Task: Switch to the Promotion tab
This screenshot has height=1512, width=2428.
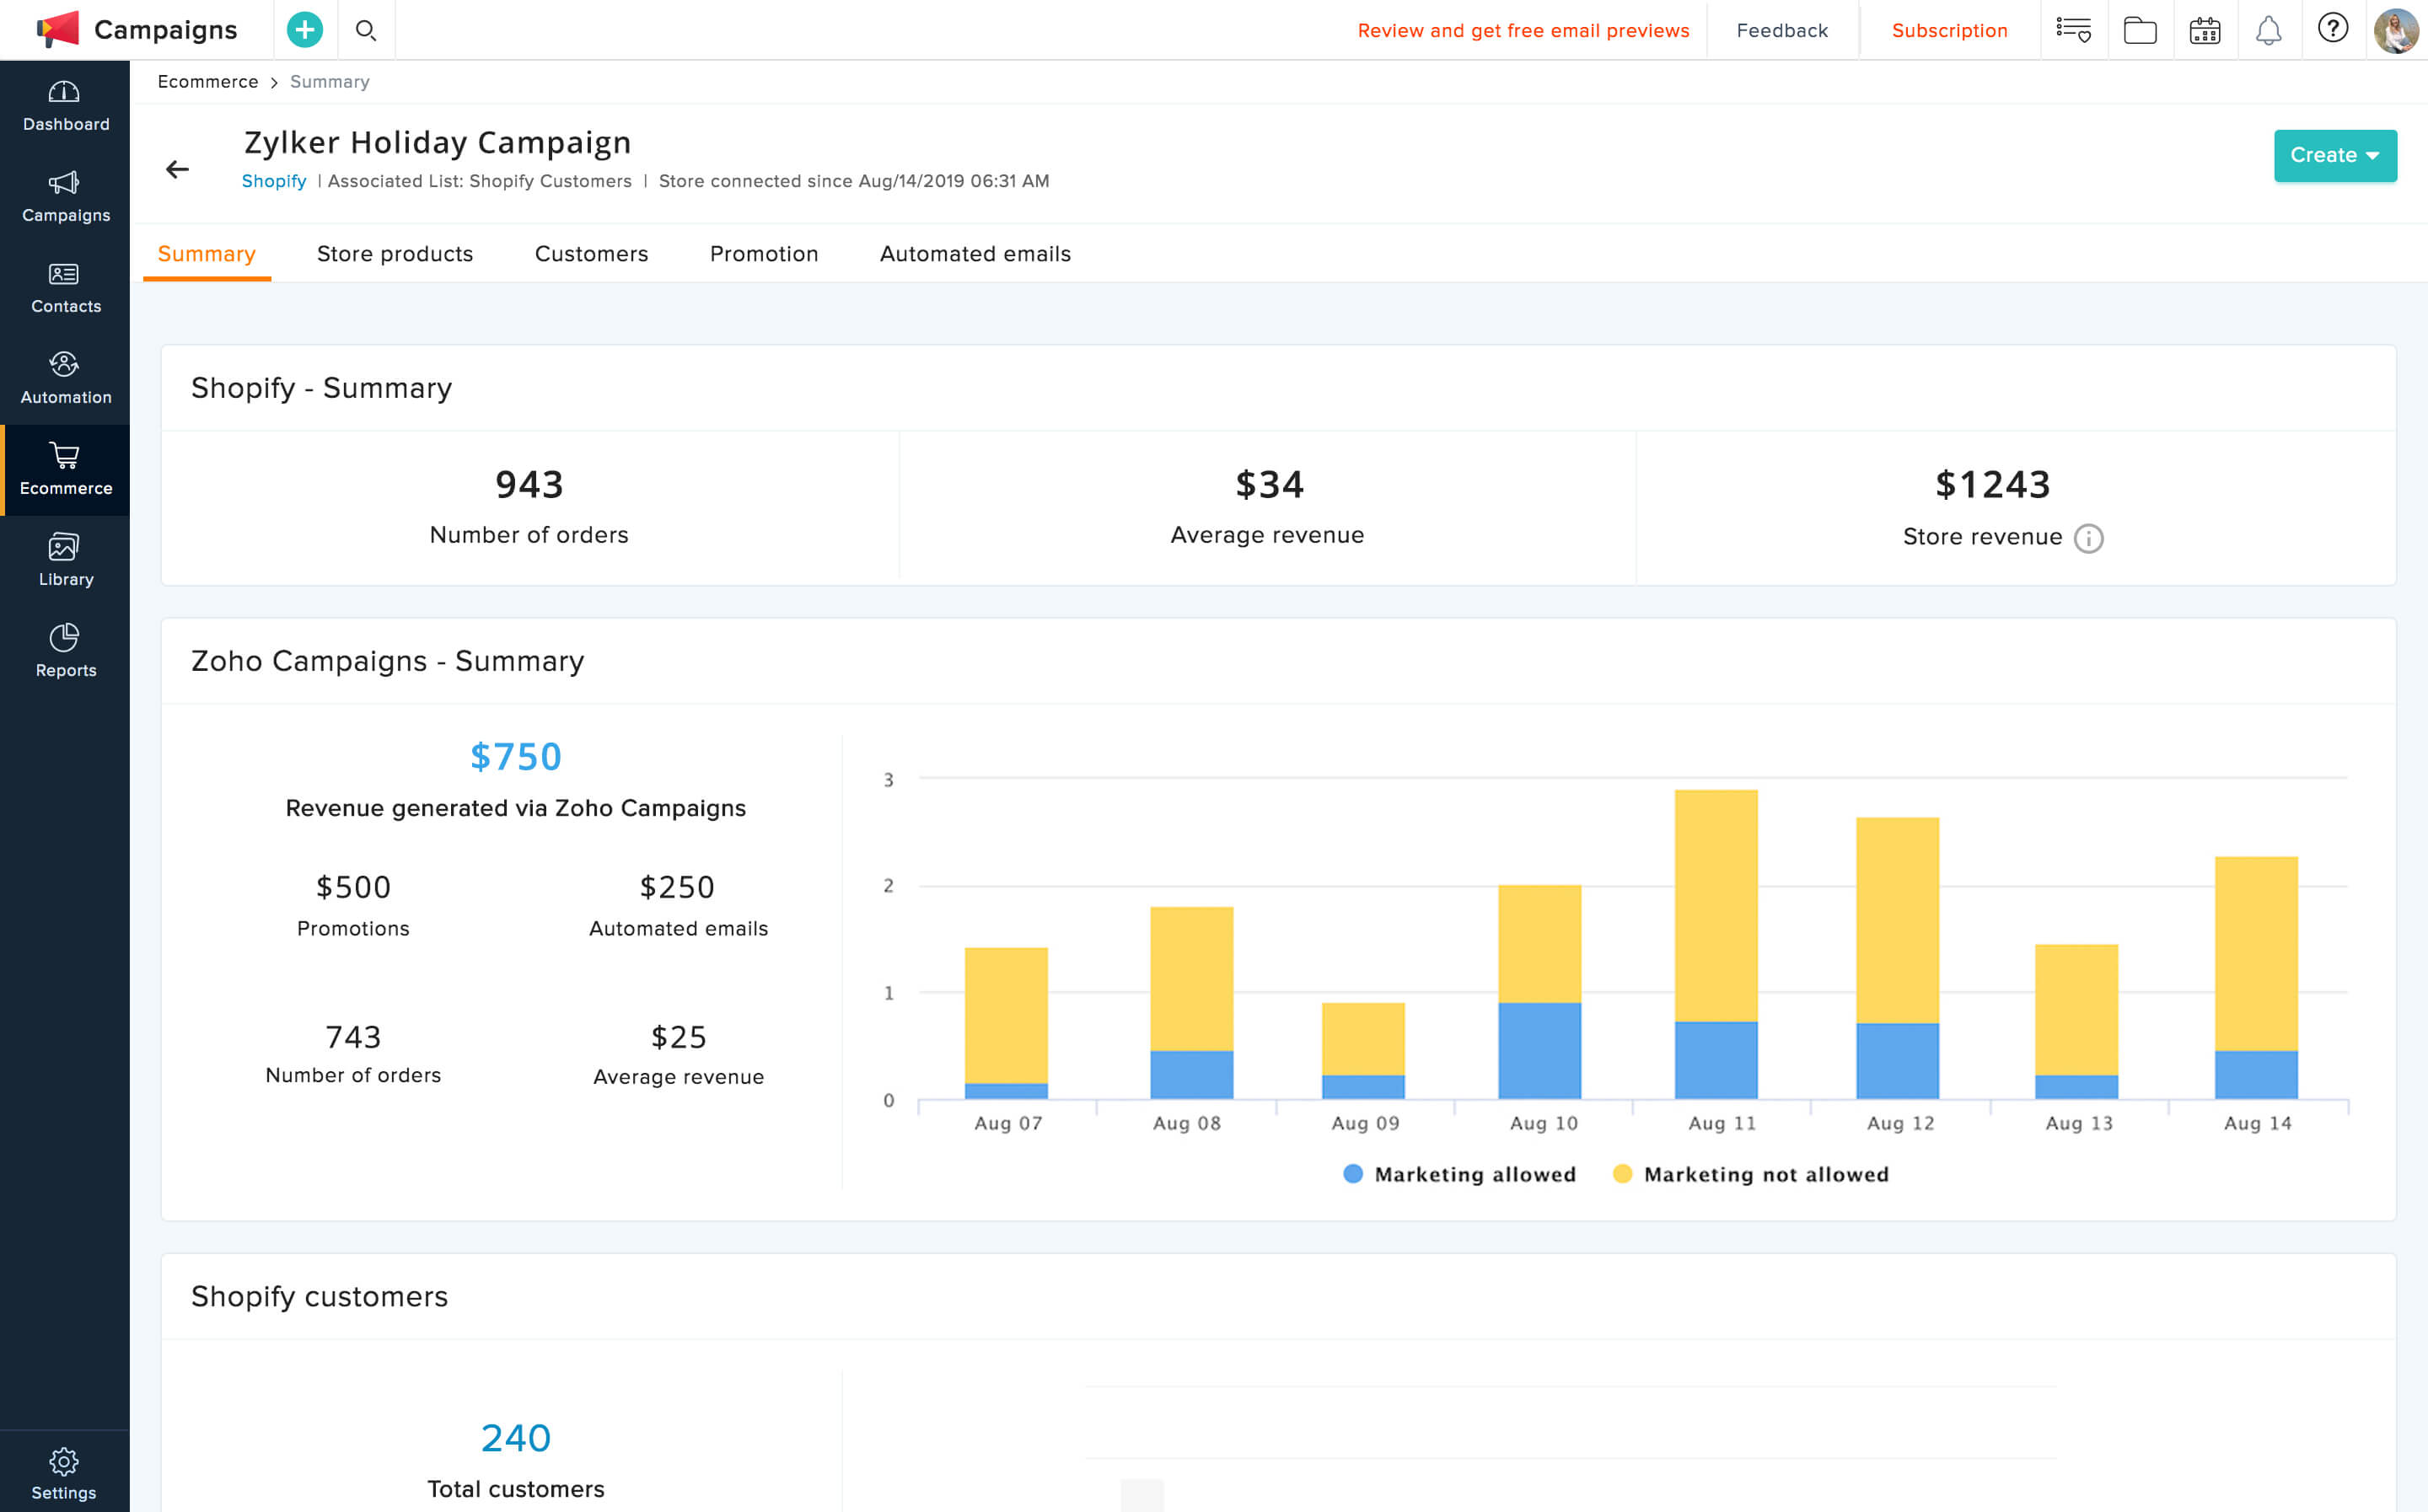Action: click(764, 254)
